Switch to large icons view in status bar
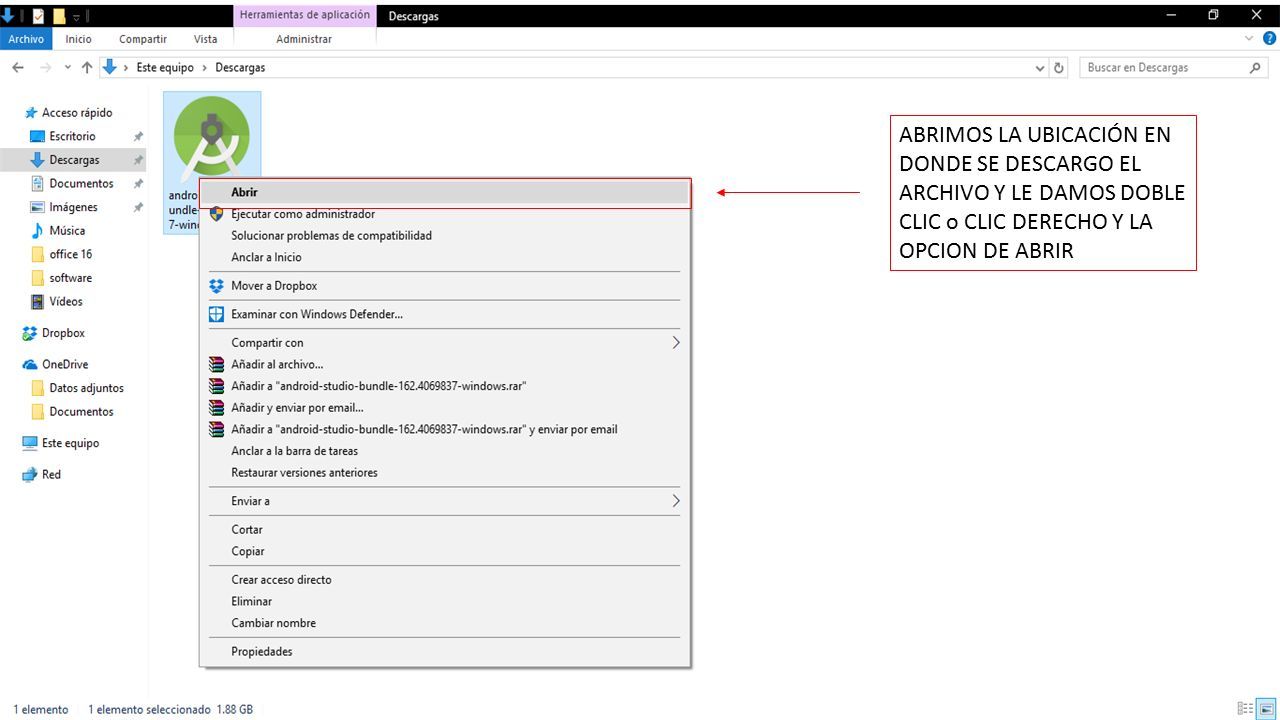The height and width of the screenshot is (720, 1280). pos(1266,709)
